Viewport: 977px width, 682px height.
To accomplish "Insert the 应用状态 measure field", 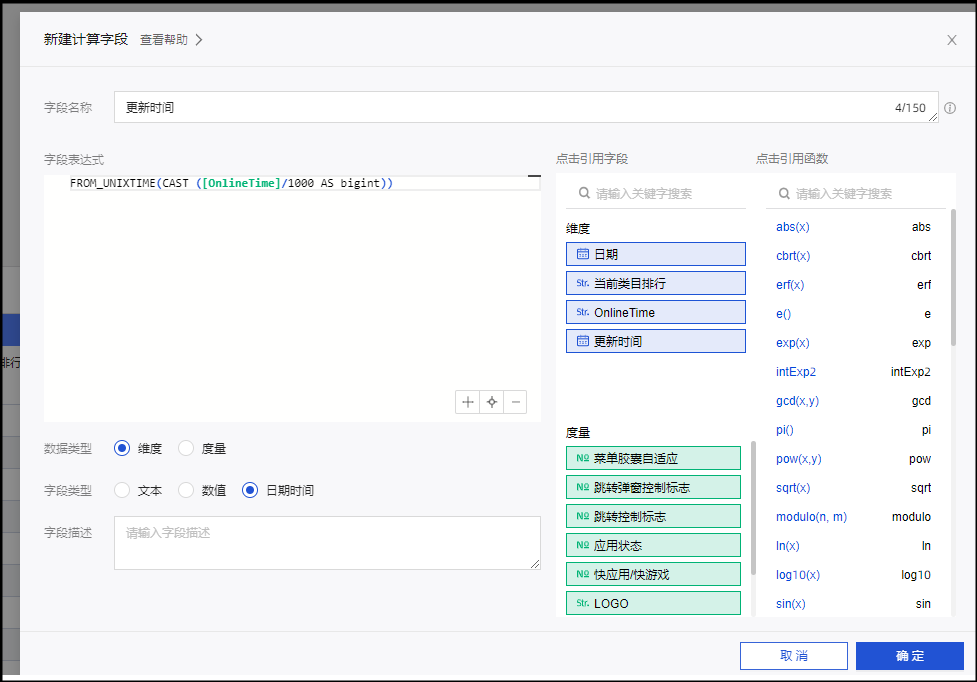I will click(653, 546).
